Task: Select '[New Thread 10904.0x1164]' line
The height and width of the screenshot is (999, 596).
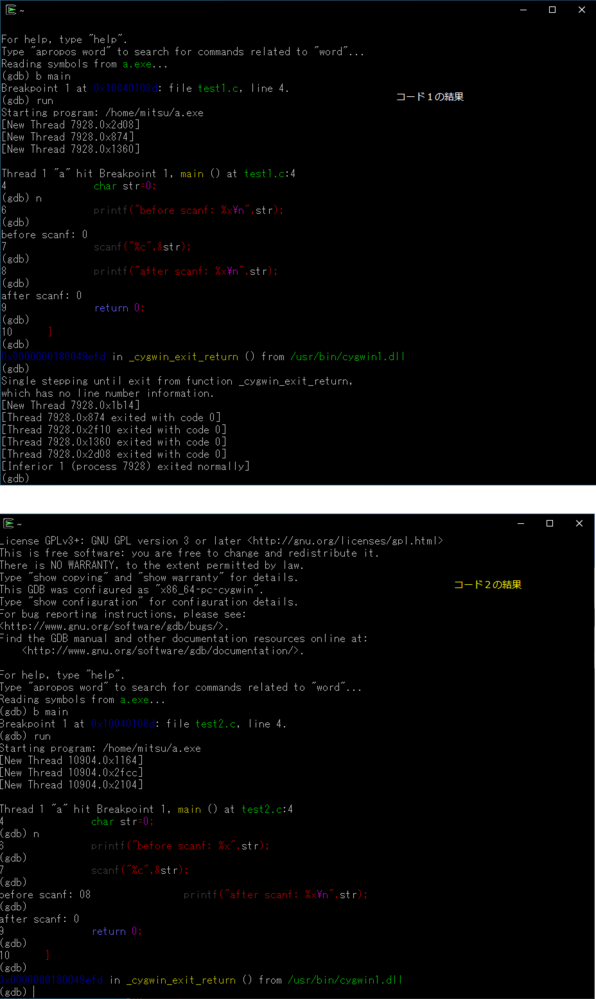Action: coord(71,761)
